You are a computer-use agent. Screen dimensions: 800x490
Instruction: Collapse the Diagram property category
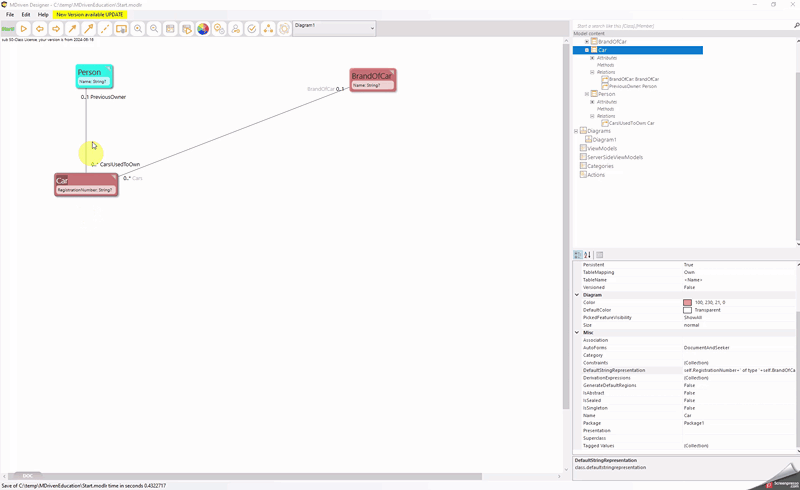click(x=578, y=295)
